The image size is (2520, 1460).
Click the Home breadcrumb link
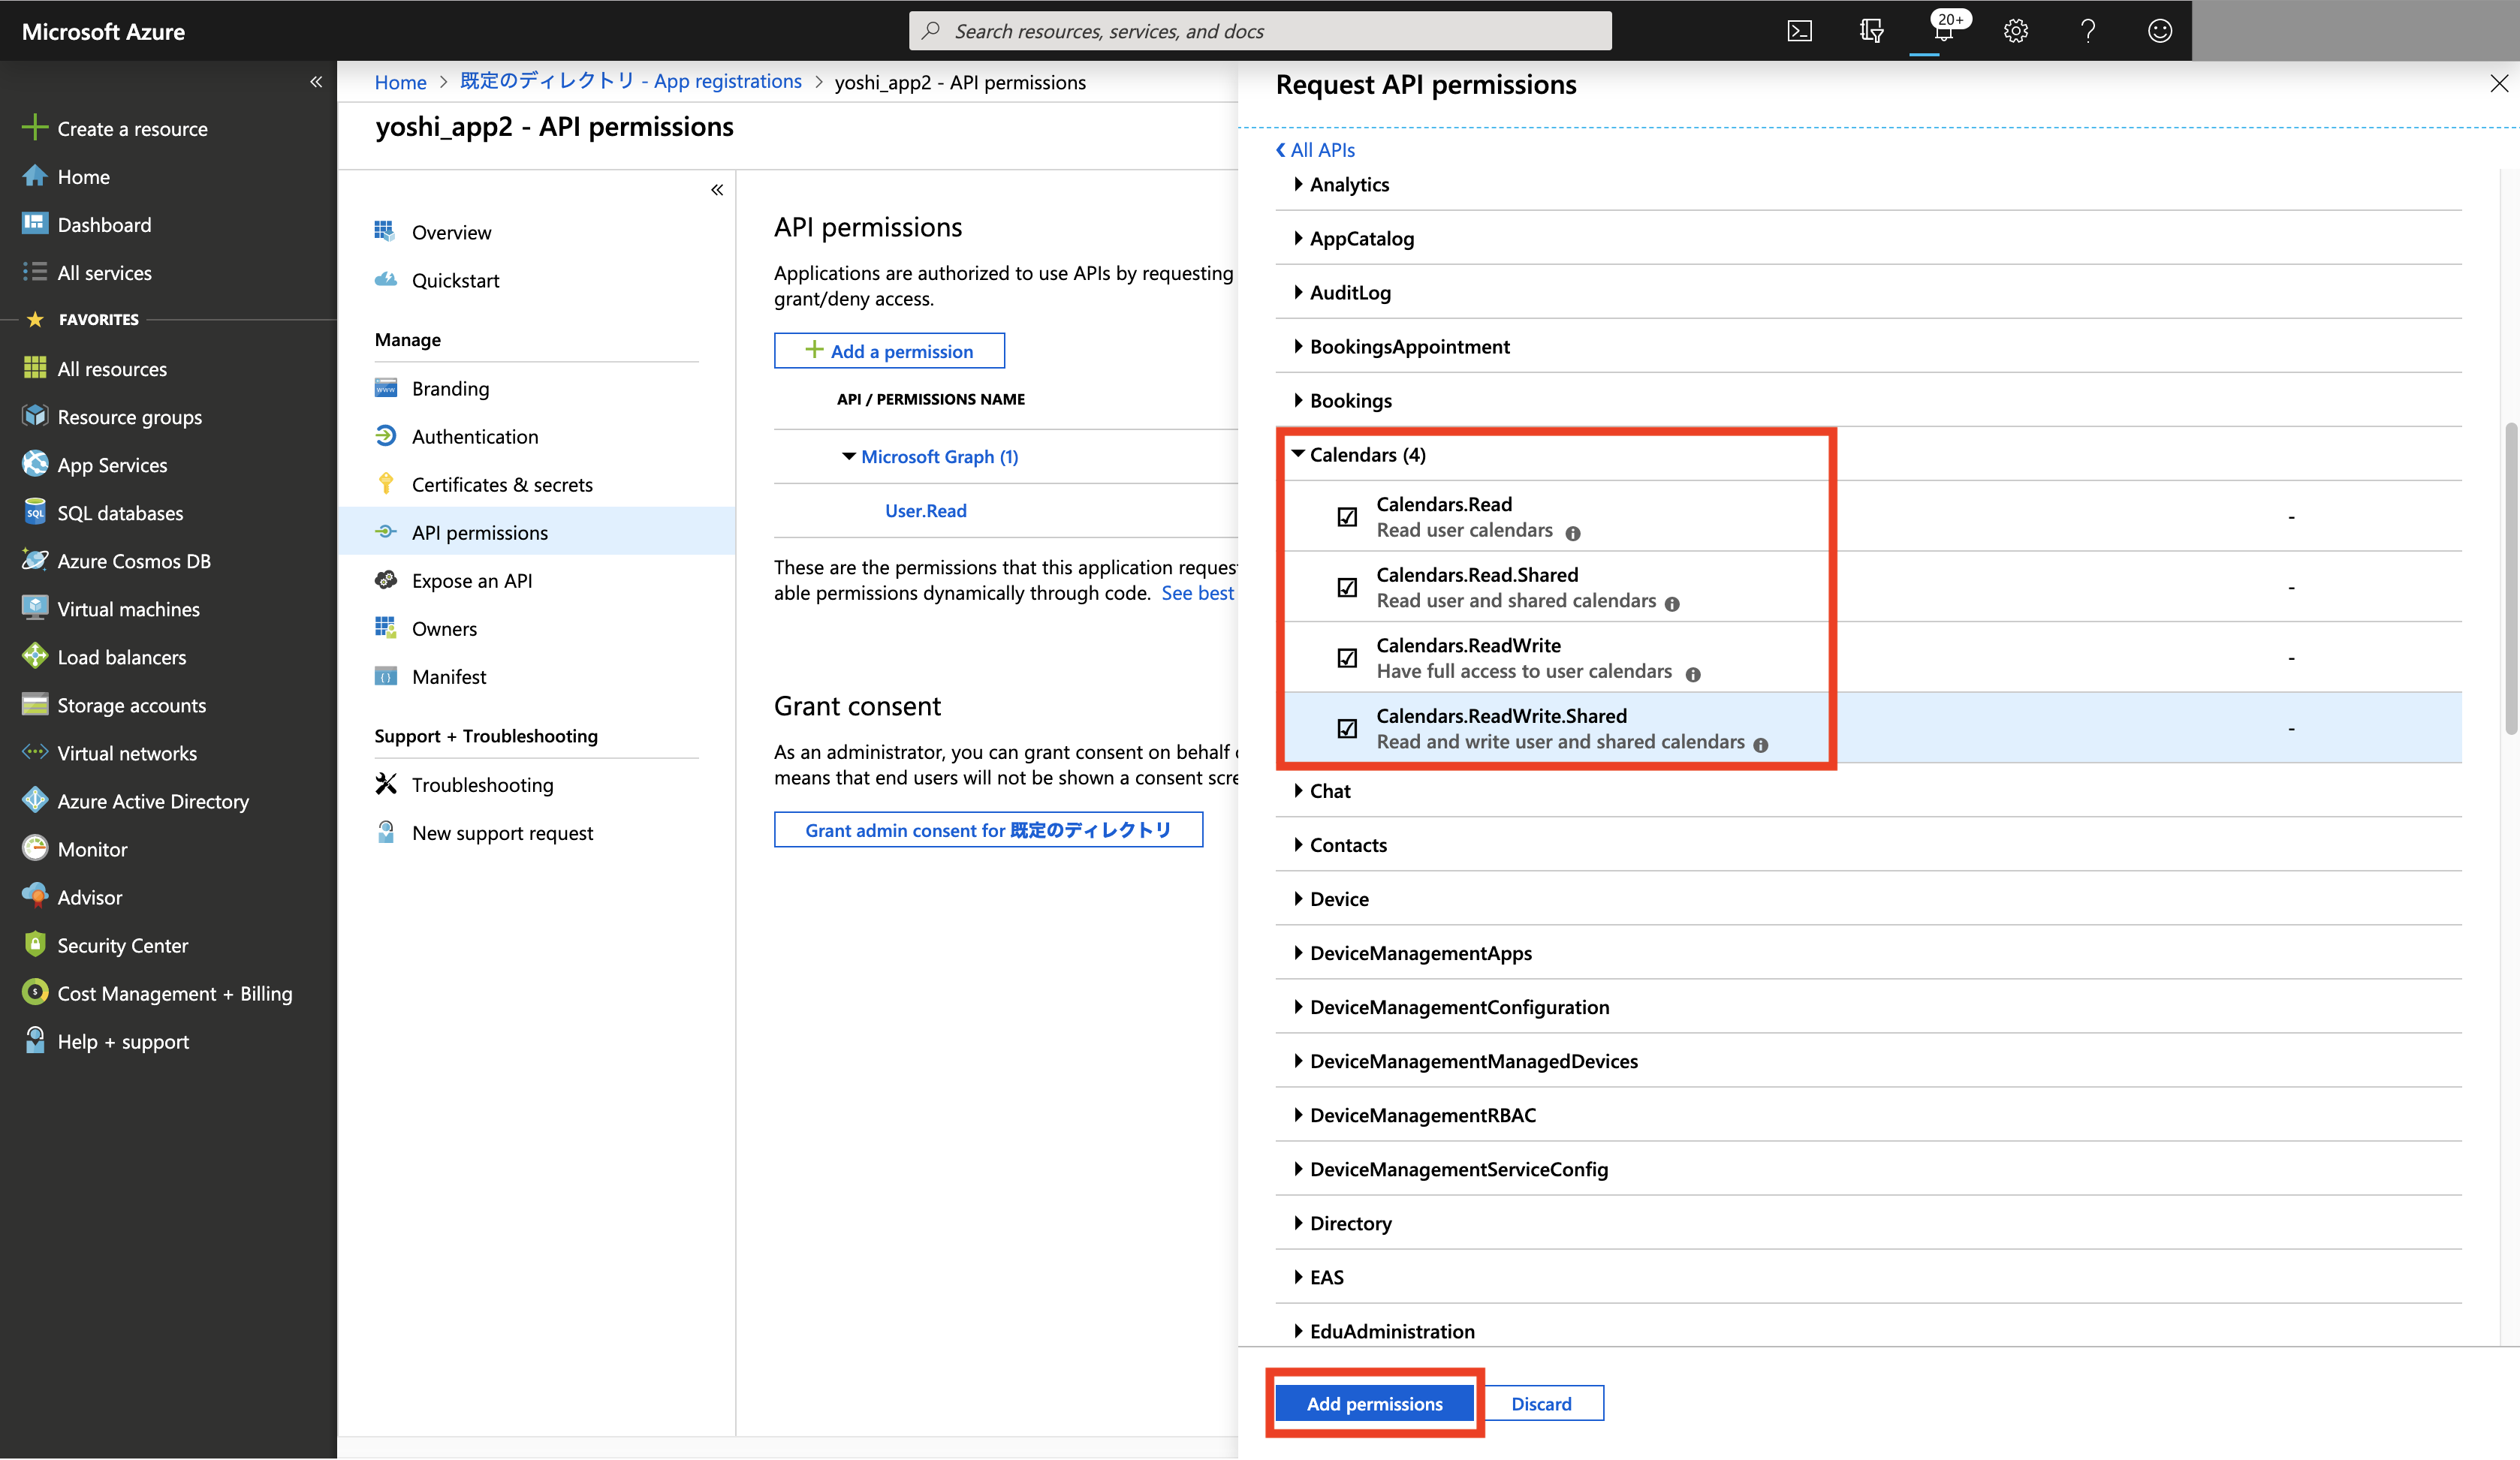click(x=400, y=83)
